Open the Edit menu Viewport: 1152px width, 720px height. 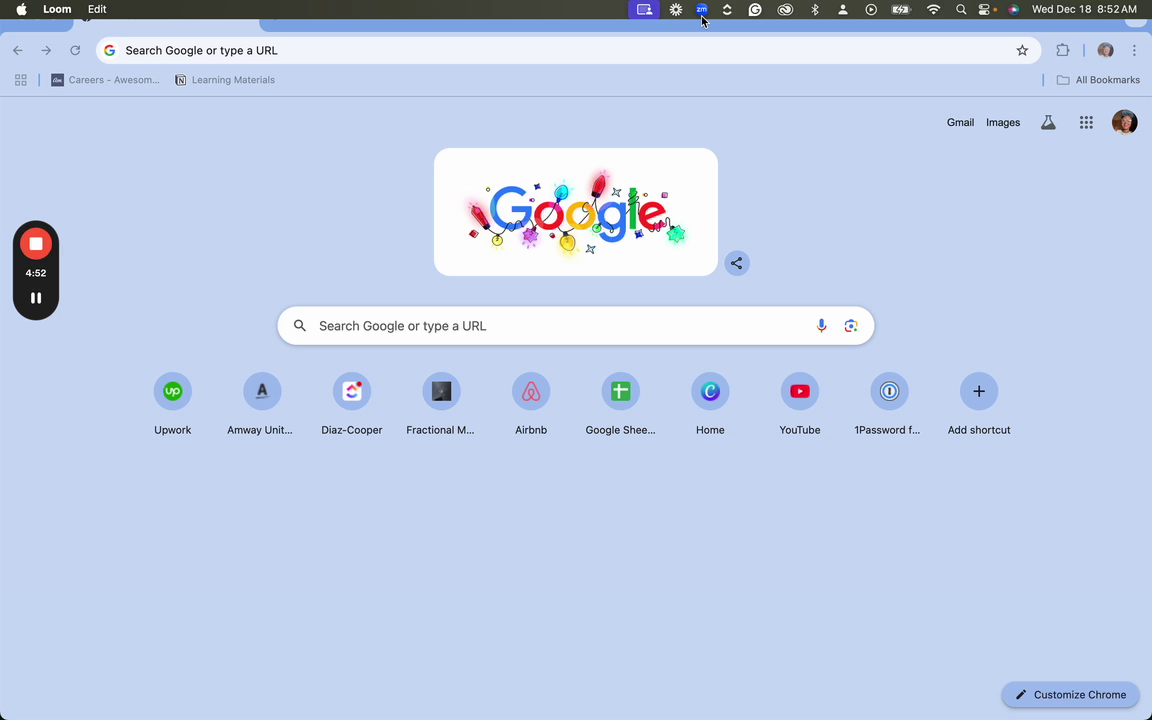(97, 10)
